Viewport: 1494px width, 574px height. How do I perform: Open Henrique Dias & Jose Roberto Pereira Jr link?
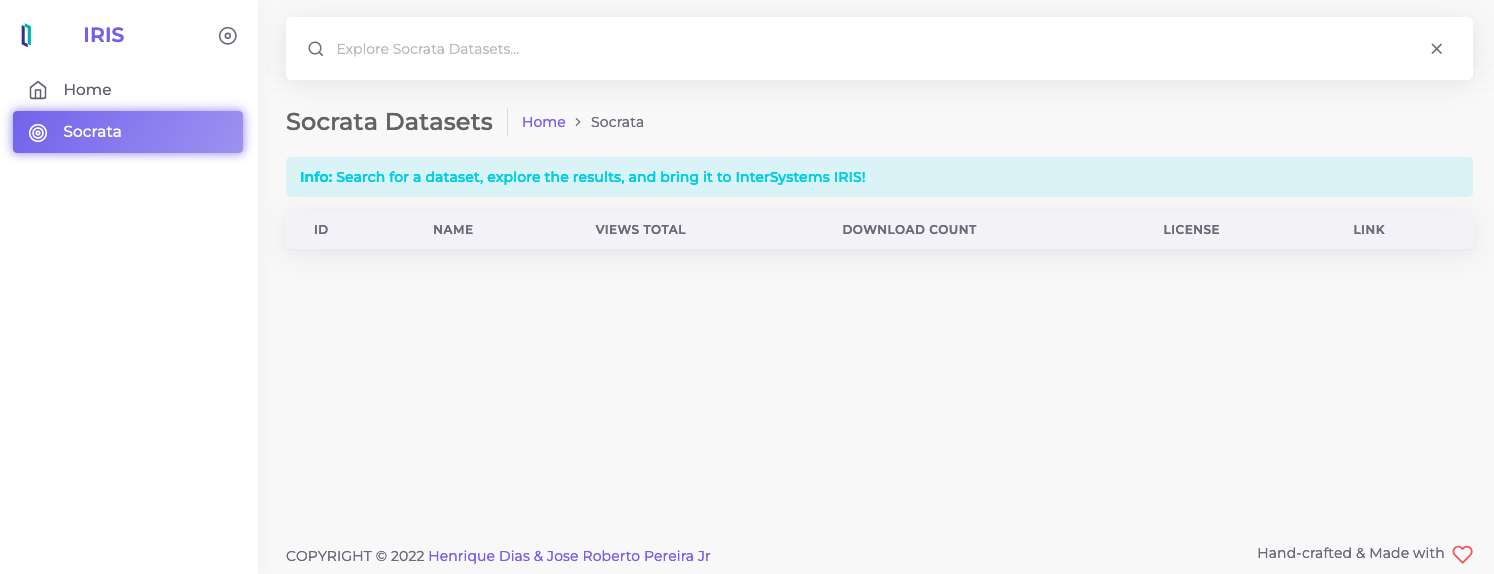coord(569,556)
